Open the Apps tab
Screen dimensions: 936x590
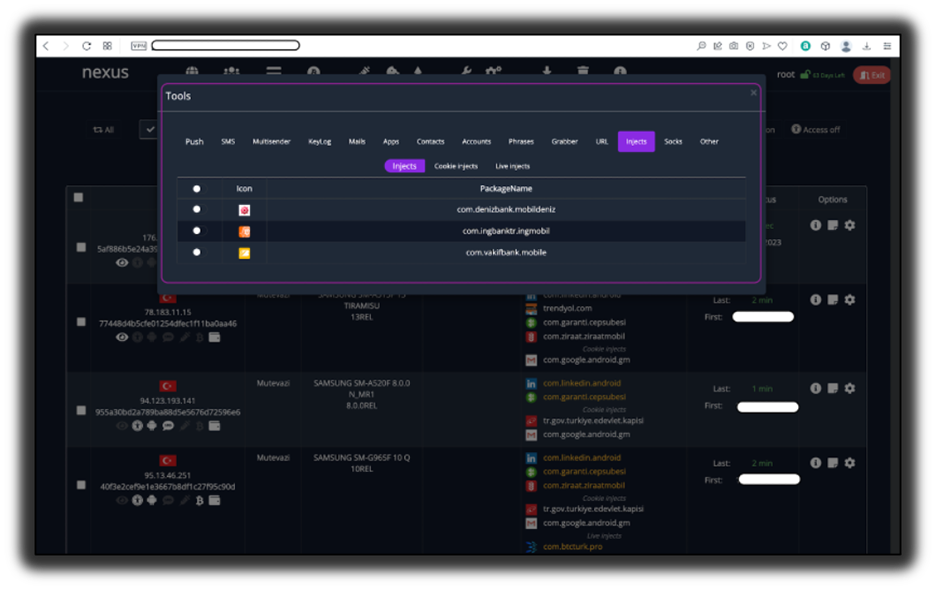(x=391, y=142)
